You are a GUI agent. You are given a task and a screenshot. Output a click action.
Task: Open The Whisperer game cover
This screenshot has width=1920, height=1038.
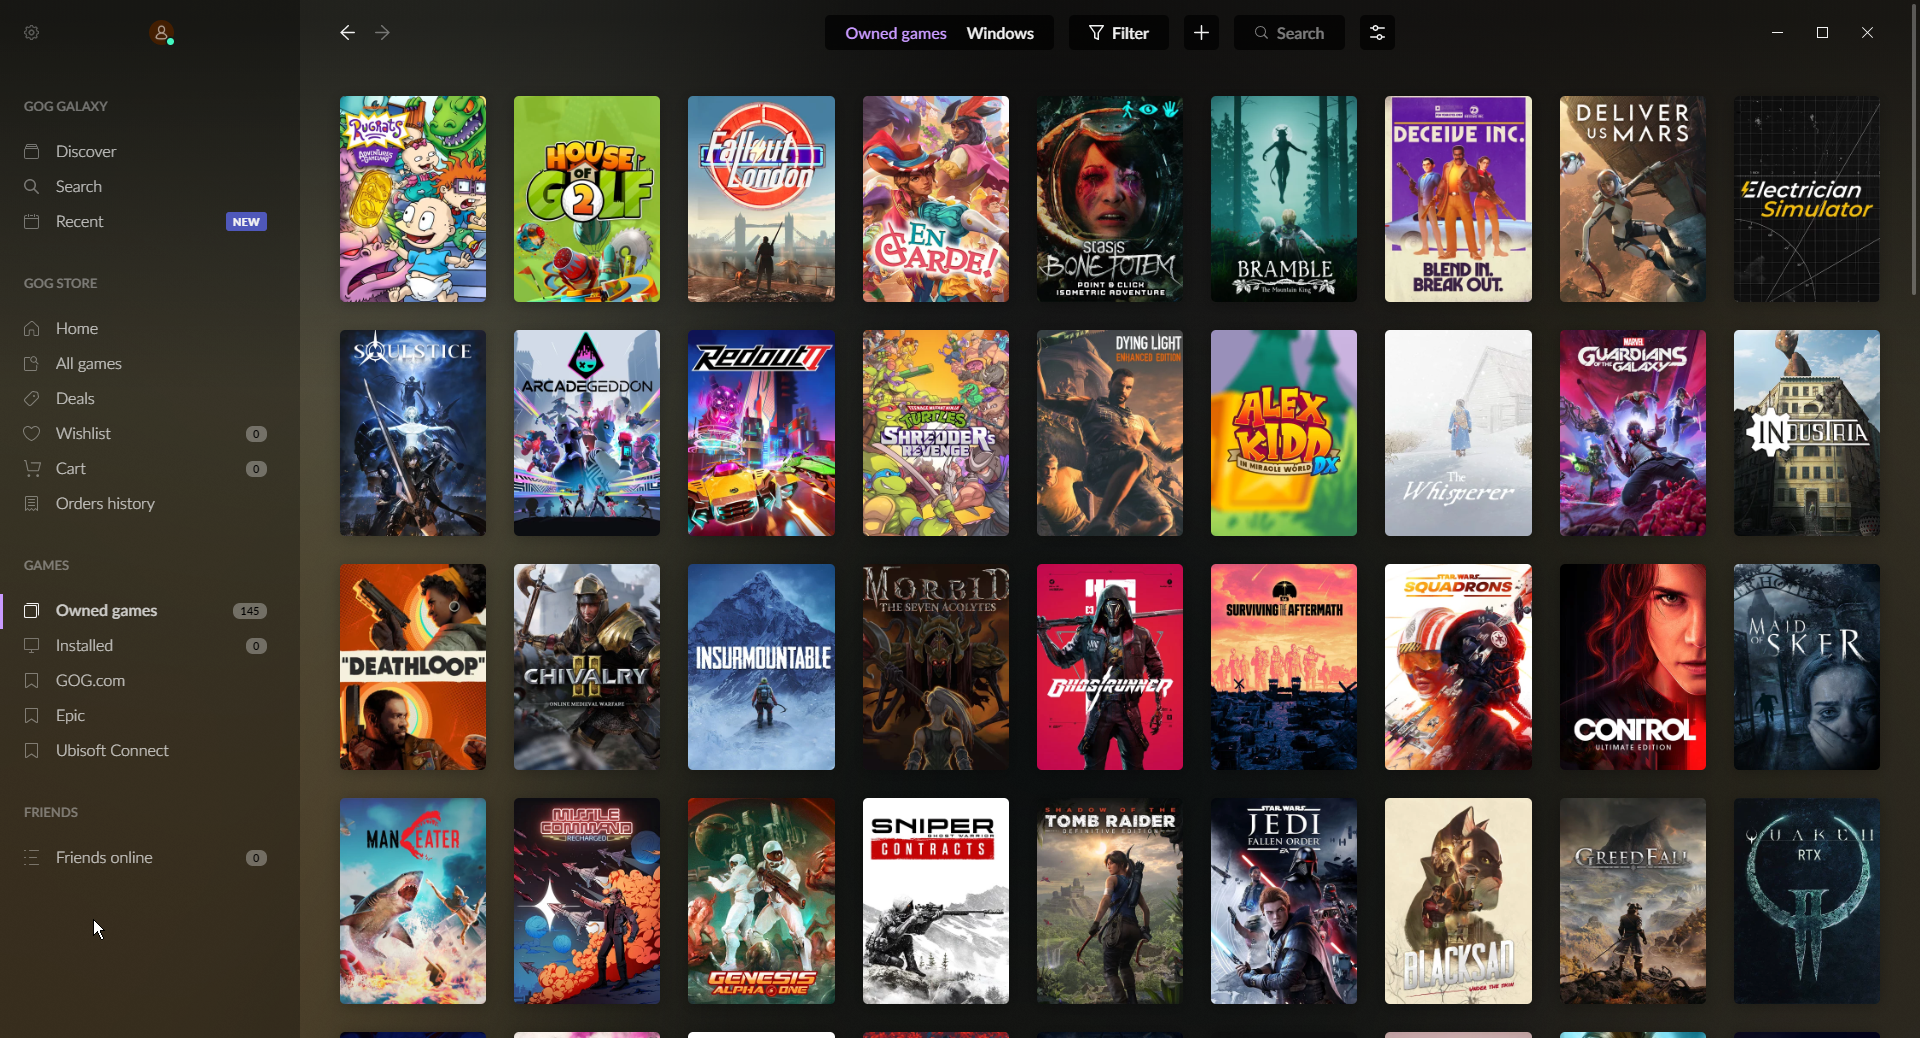(x=1458, y=433)
